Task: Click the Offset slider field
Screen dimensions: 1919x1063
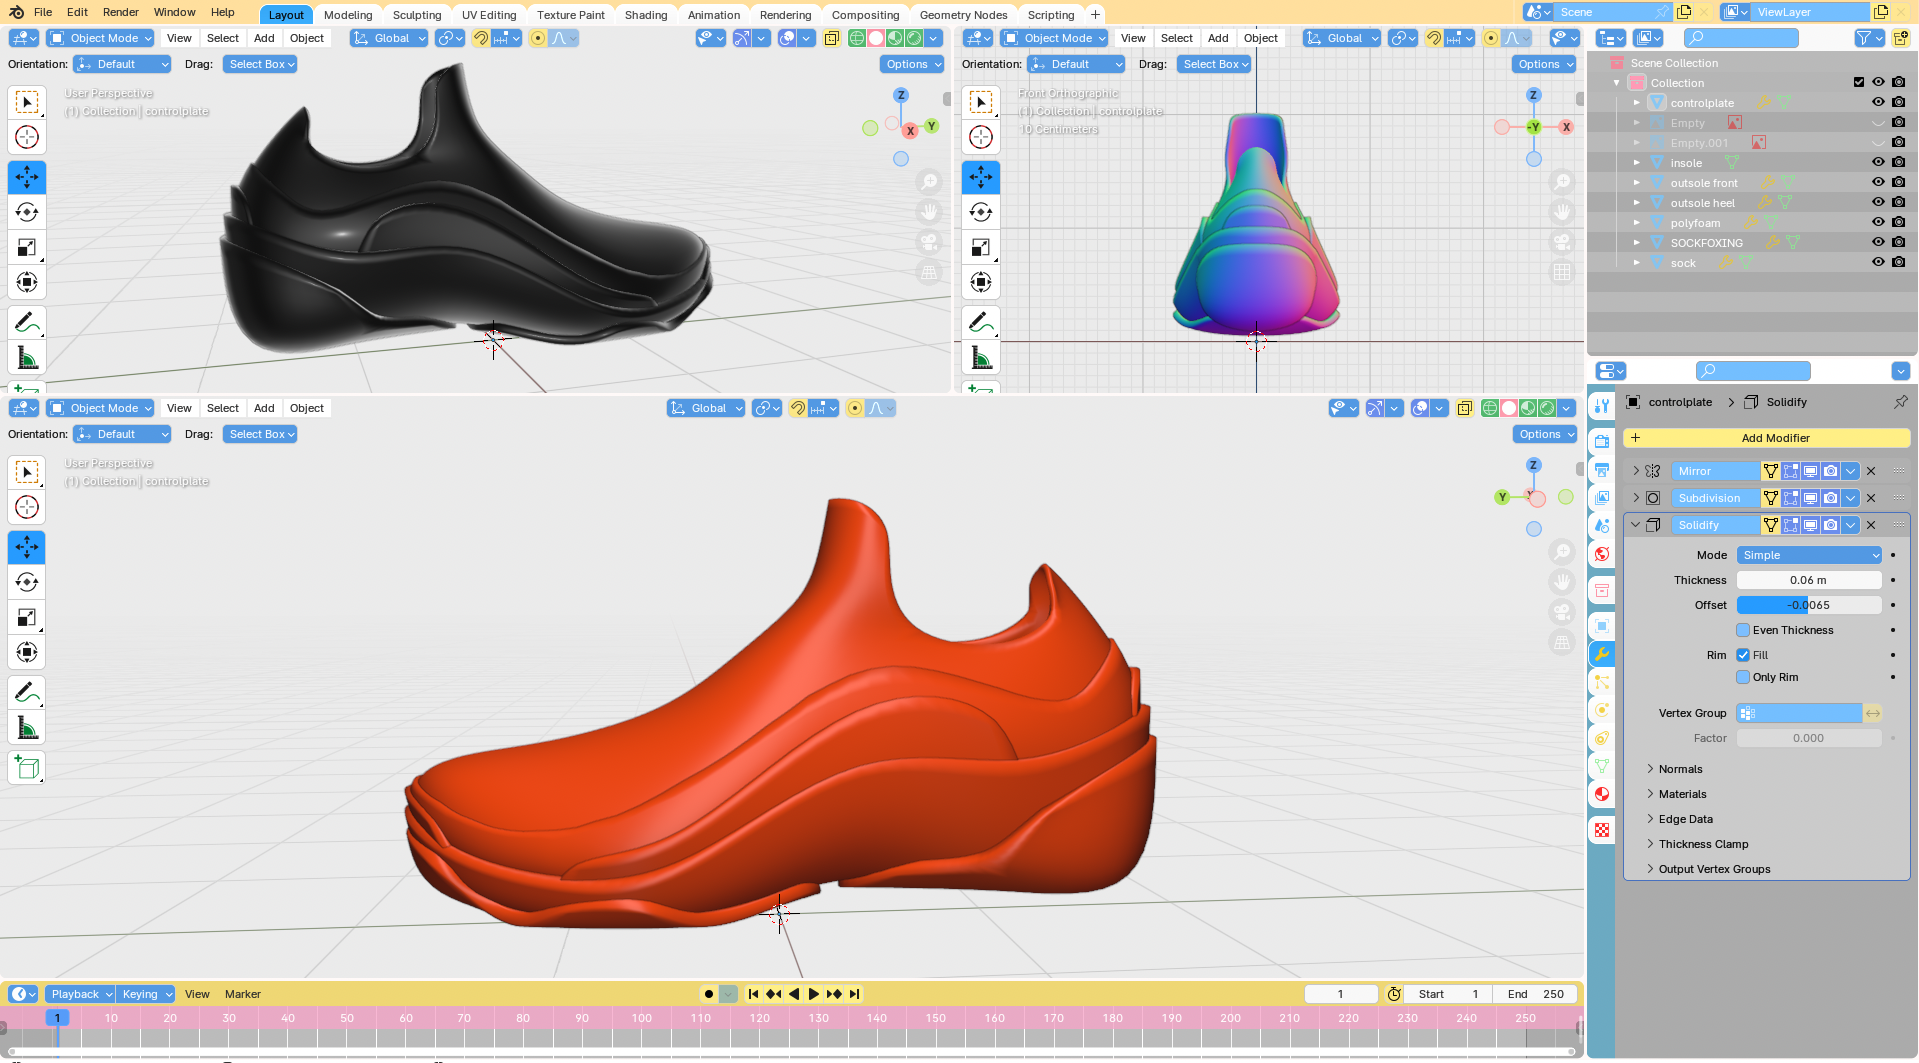Action: tap(1809, 605)
